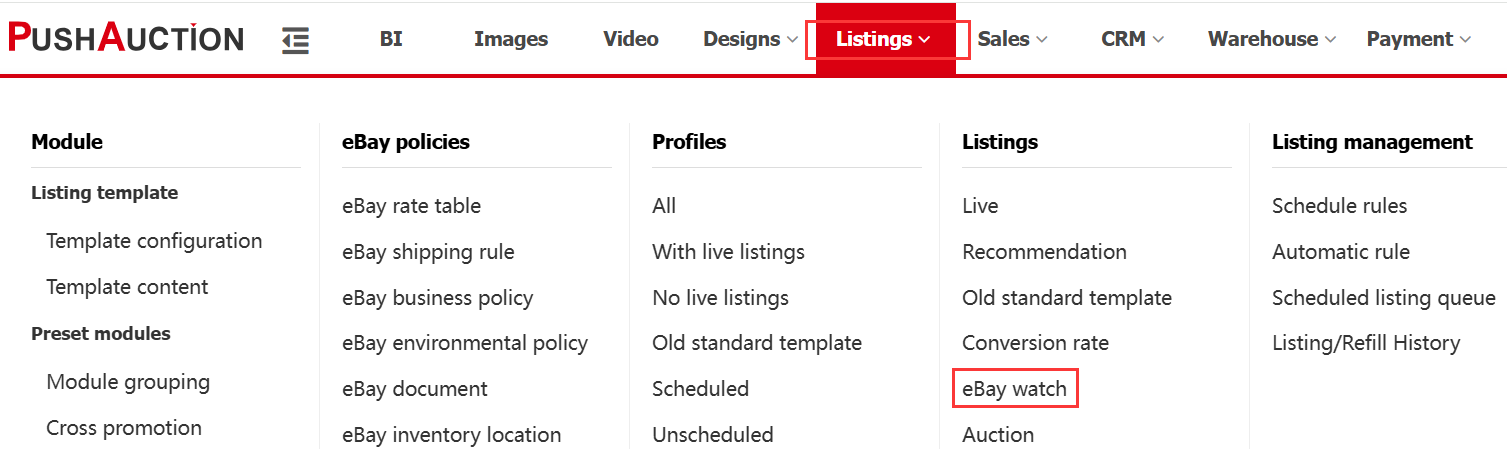Viewport: 1507px width, 449px height.
Task: Open eBay shipping rule policy
Action: pyautogui.click(x=428, y=252)
